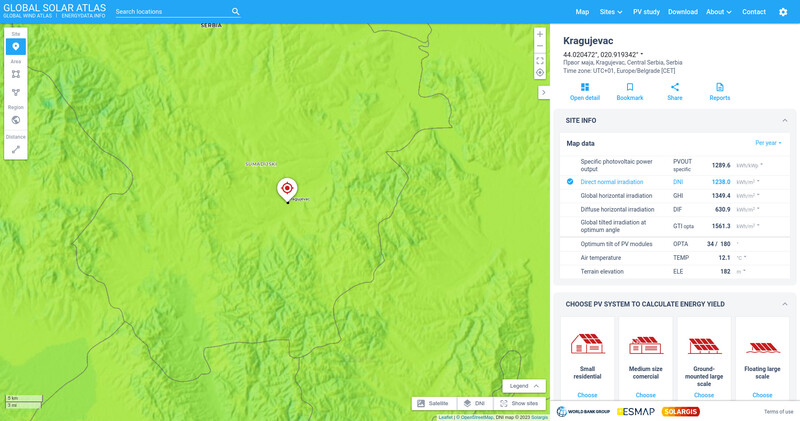Toggle Direct normal irradiation layer checkmark

(x=570, y=182)
